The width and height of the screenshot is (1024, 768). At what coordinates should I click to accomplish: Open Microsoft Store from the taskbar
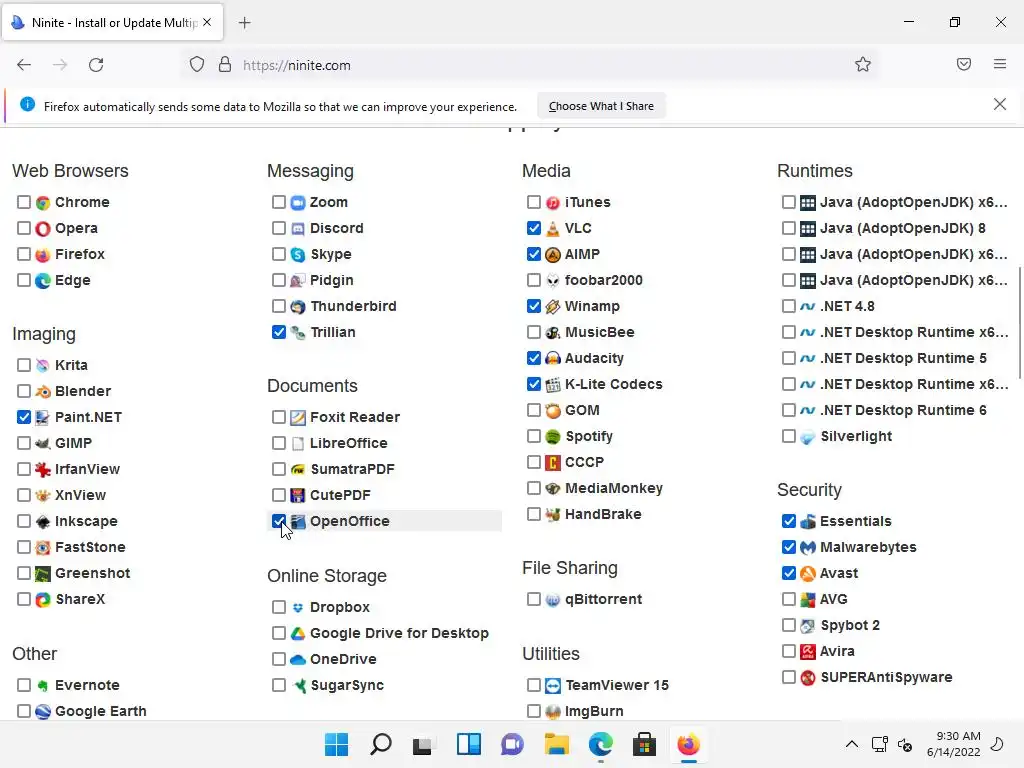click(x=645, y=744)
